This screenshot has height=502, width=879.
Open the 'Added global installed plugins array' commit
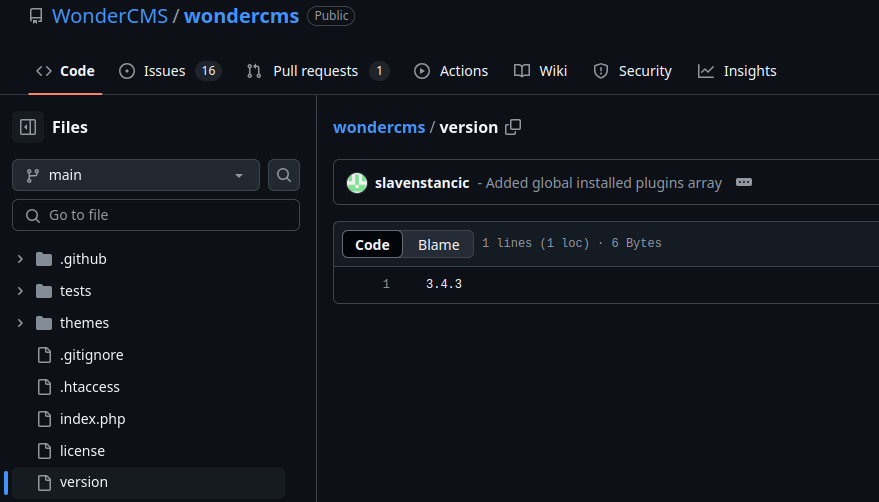[x=603, y=183]
